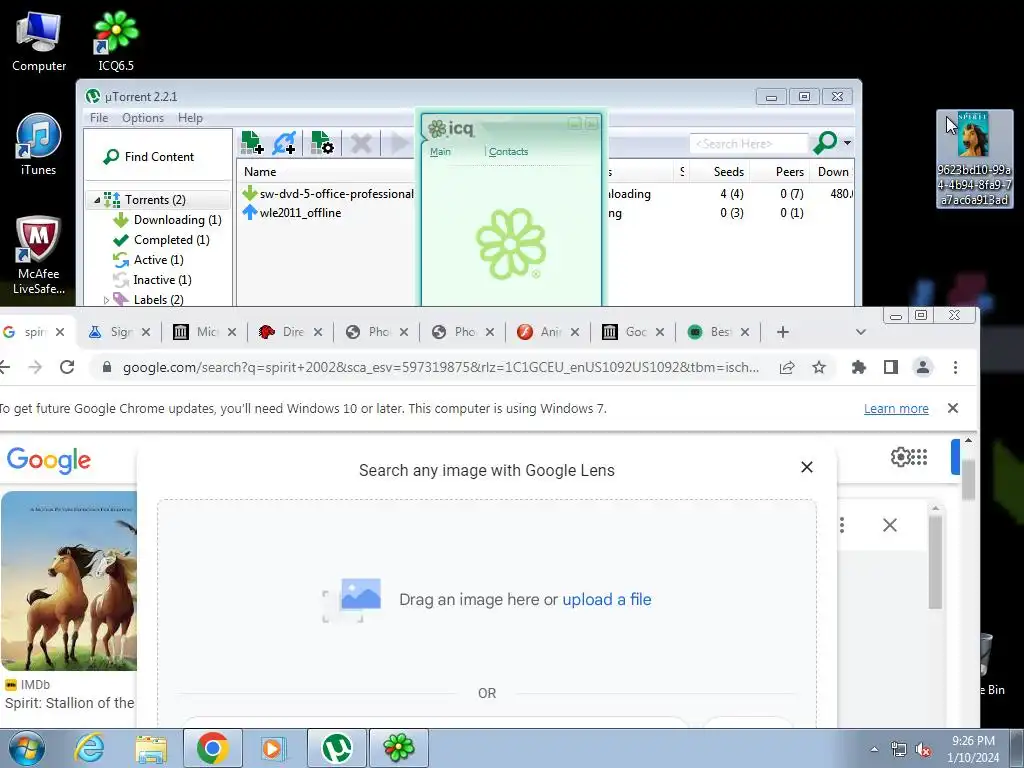1024x768 pixels.
Task: Open the image panel's three-dot options
Action: click(x=842, y=524)
